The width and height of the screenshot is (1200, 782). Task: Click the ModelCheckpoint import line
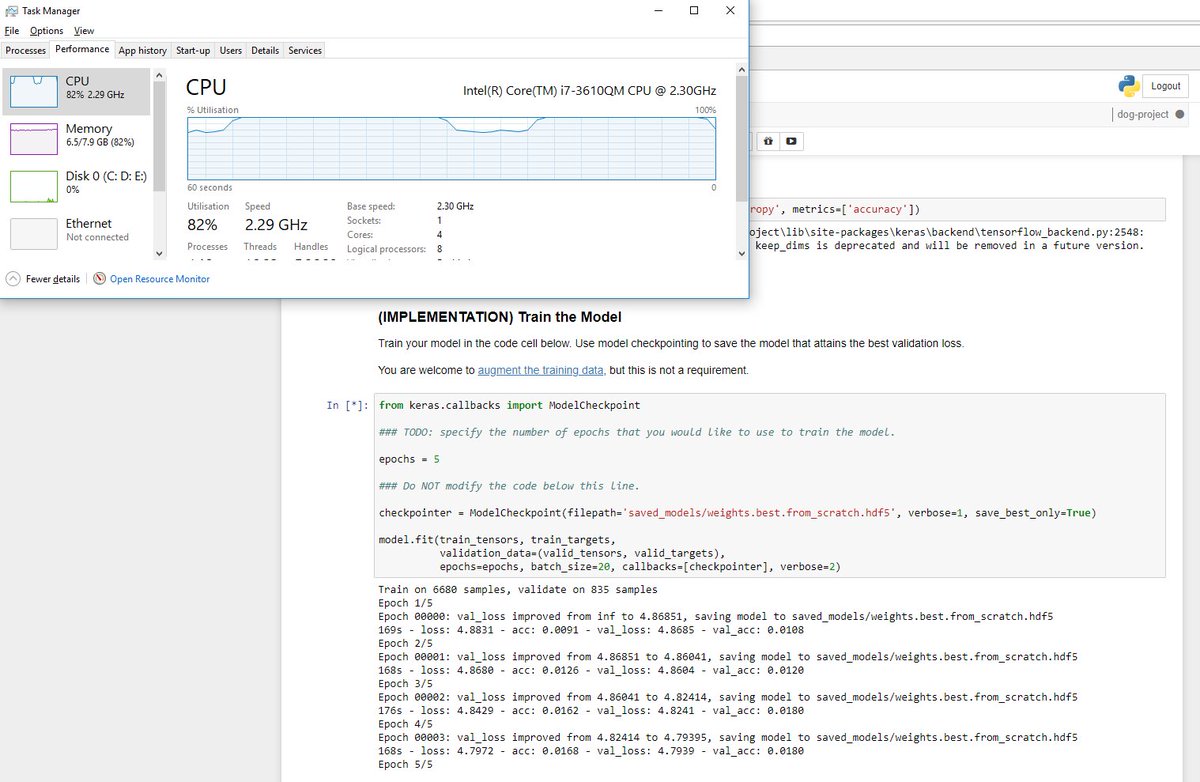pyautogui.click(x=510, y=405)
